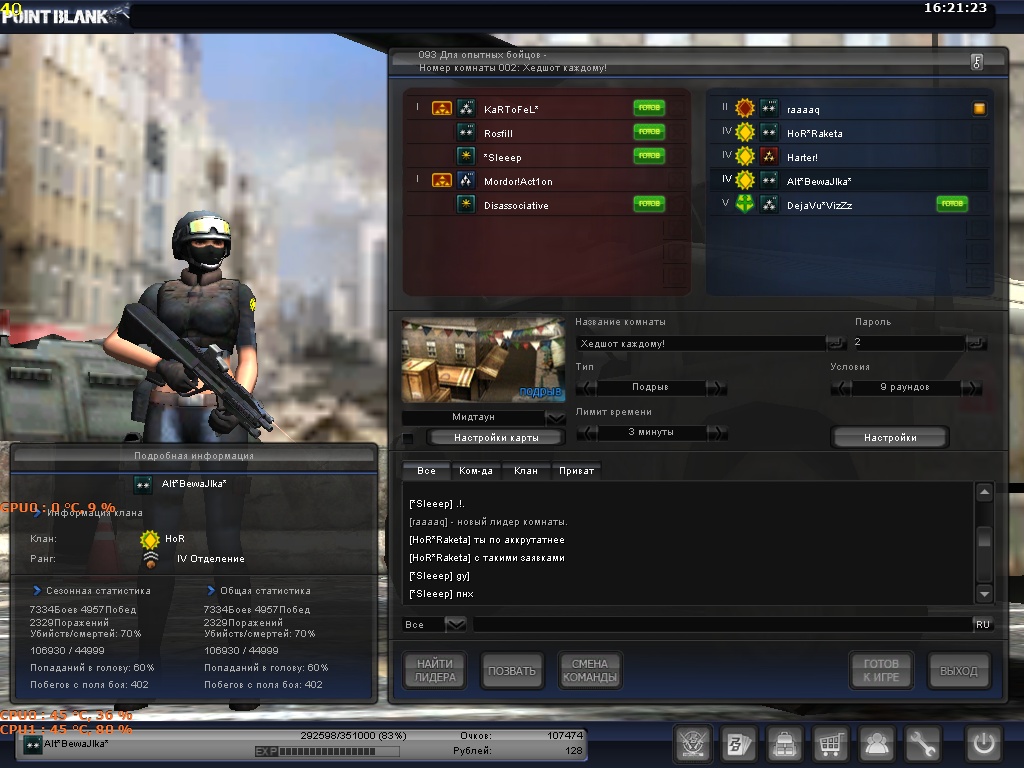Open the Мидтаун map dropdown
The height and width of the screenshot is (768, 1024).
coord(555,417)
